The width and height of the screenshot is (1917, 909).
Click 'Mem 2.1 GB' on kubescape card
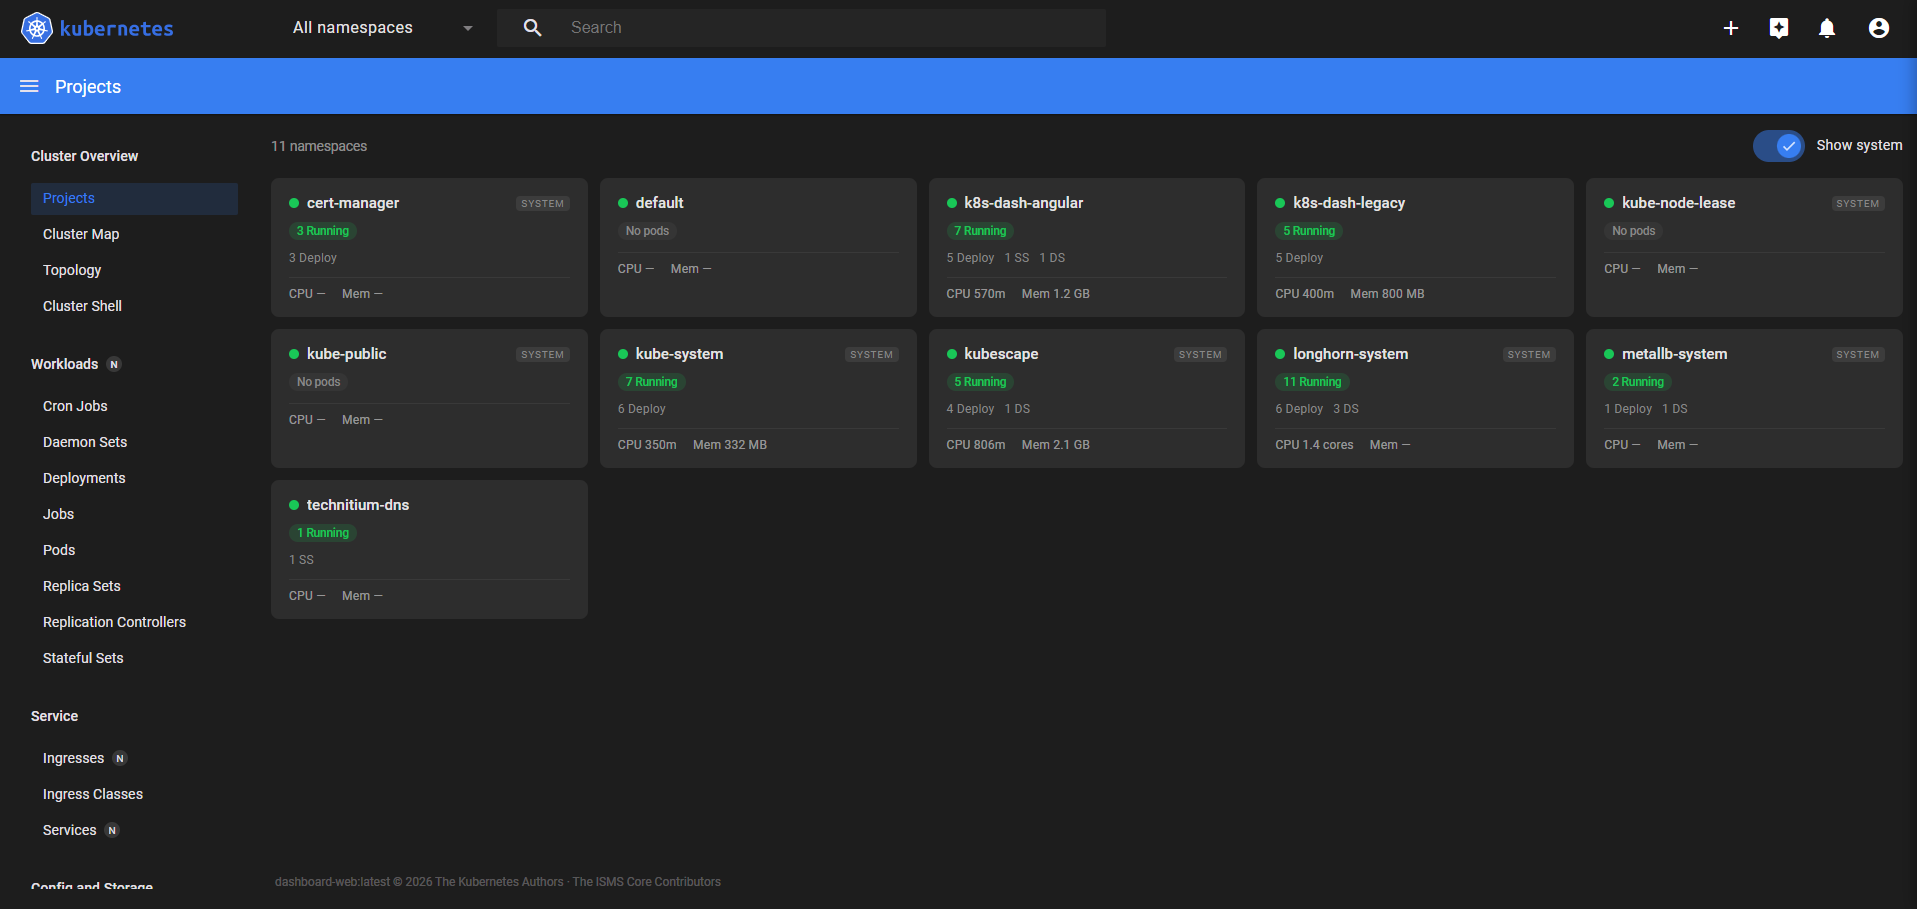point(1056,445)
